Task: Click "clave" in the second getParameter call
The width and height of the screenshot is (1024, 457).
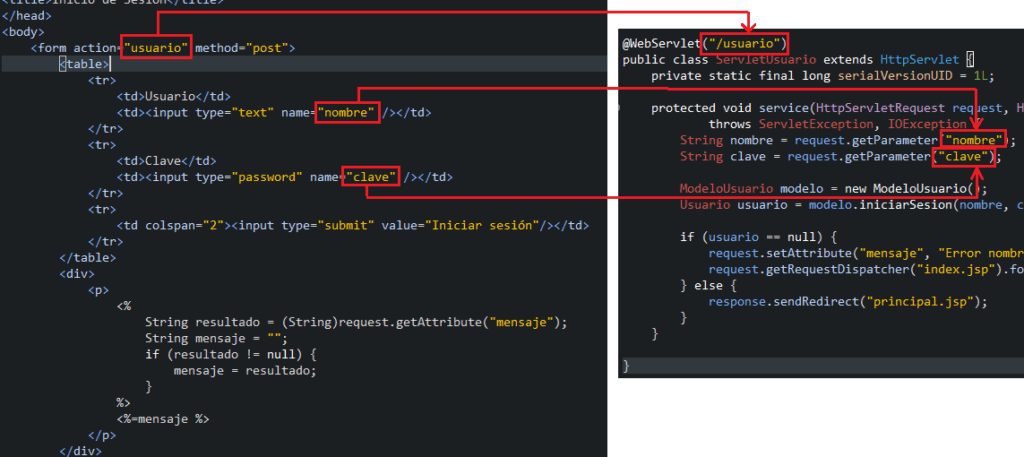Action: point(963,157)
